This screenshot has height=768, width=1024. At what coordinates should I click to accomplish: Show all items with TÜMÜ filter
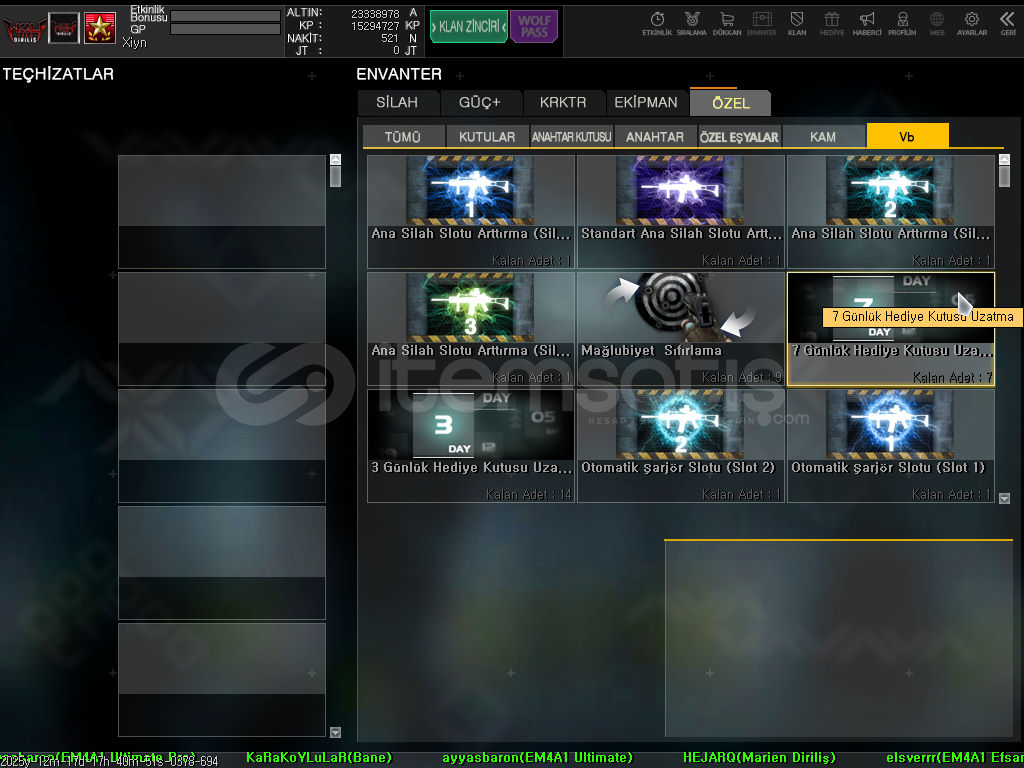pyautogui.click(x=403, y=137)
